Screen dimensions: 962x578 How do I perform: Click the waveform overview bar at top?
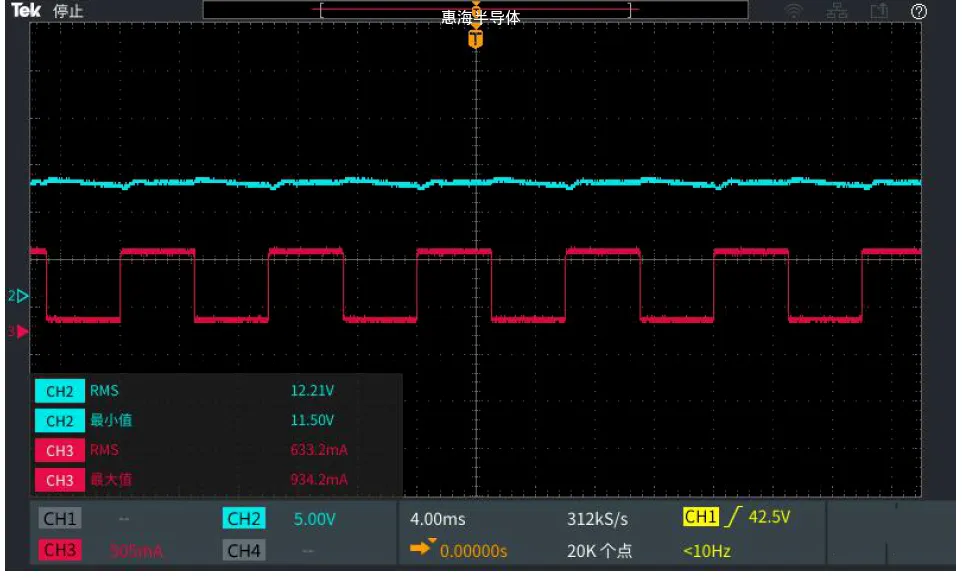(475, 10)
